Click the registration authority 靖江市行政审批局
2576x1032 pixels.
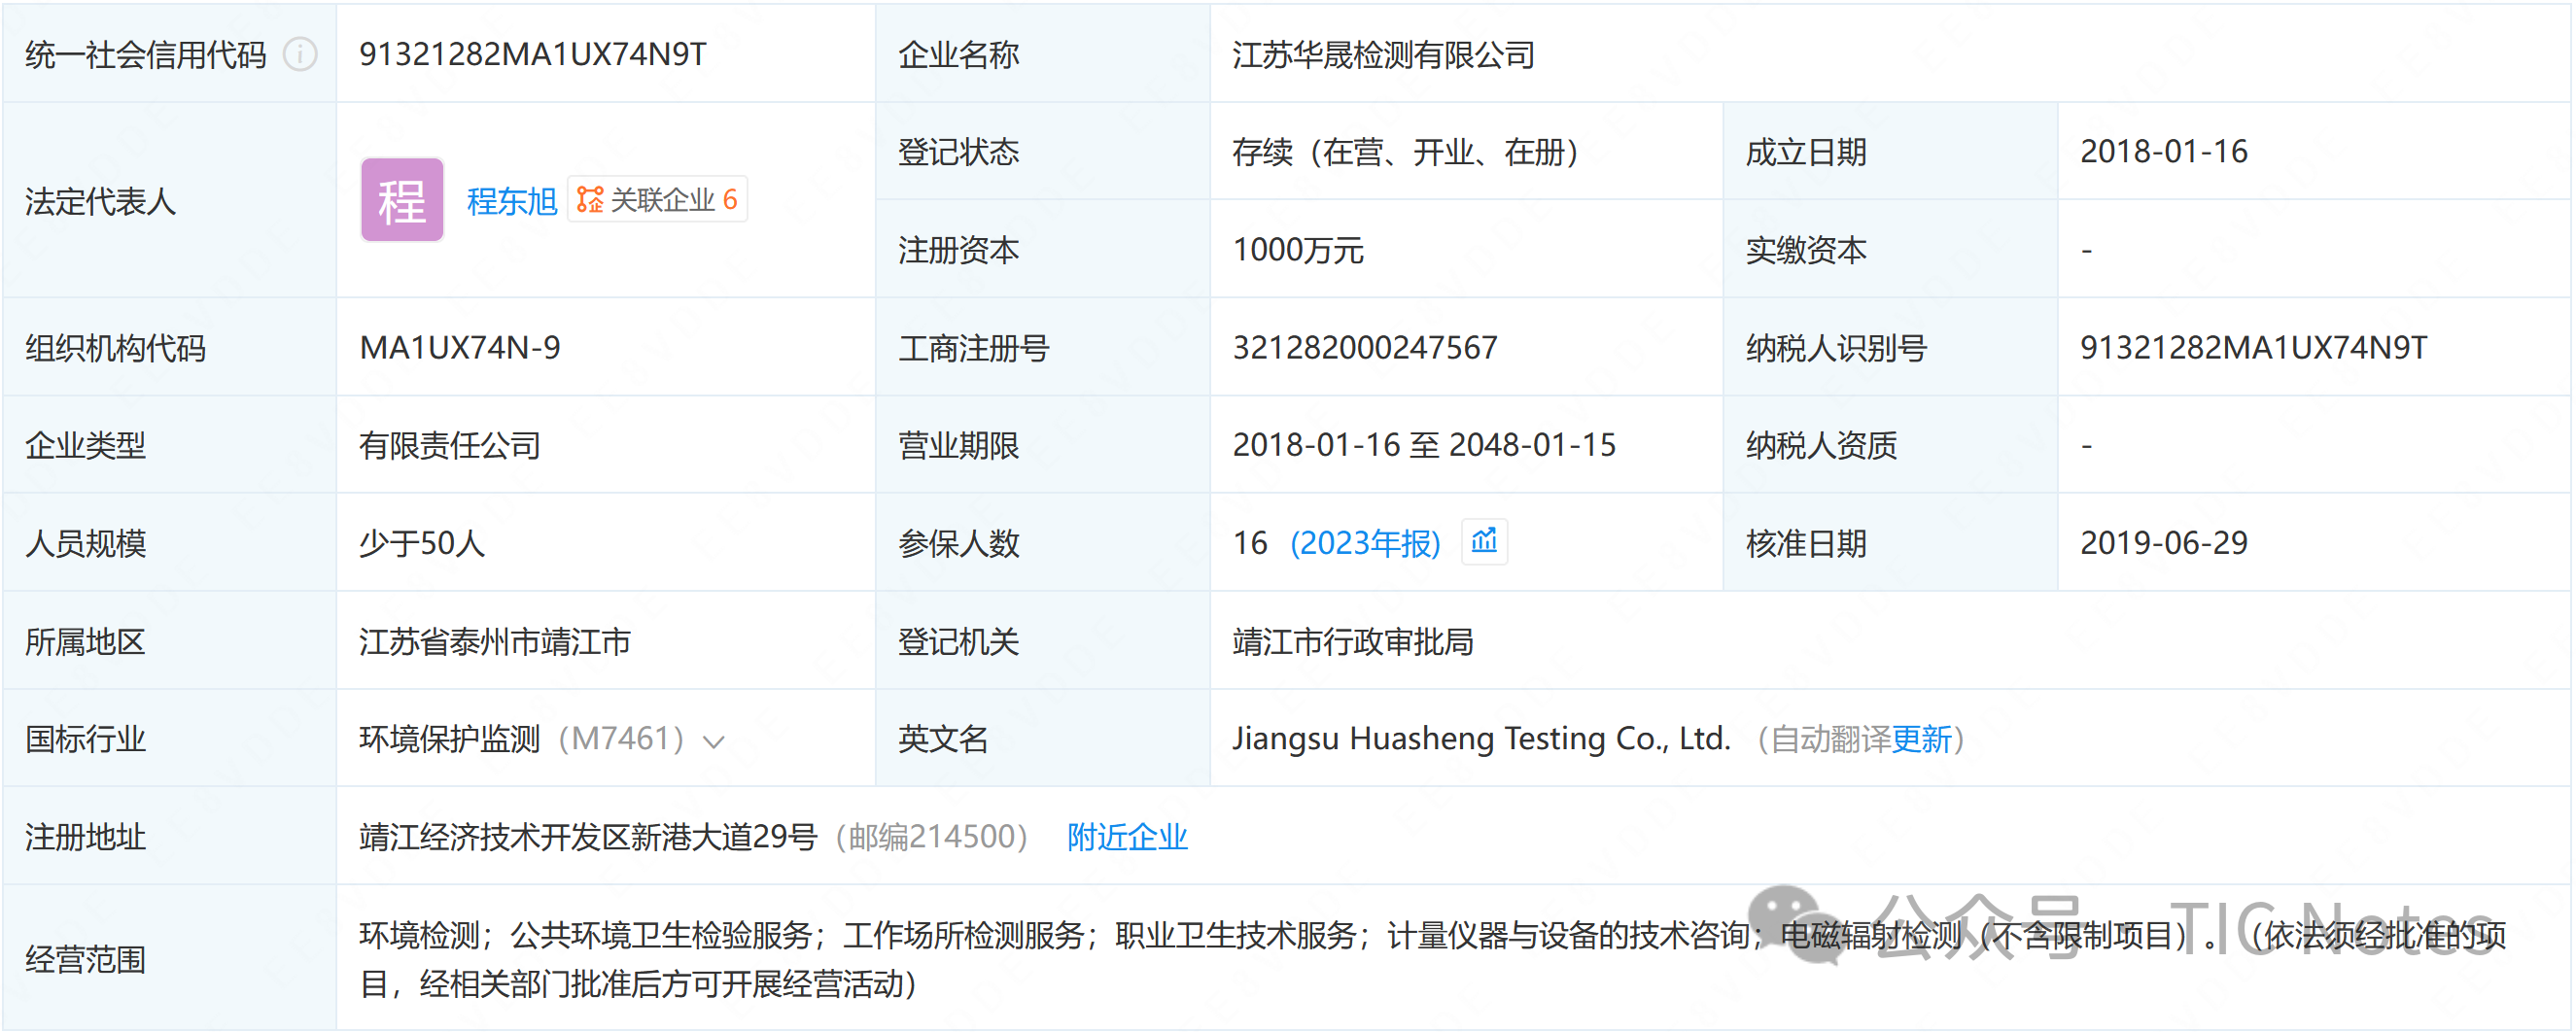[1353, 642]
